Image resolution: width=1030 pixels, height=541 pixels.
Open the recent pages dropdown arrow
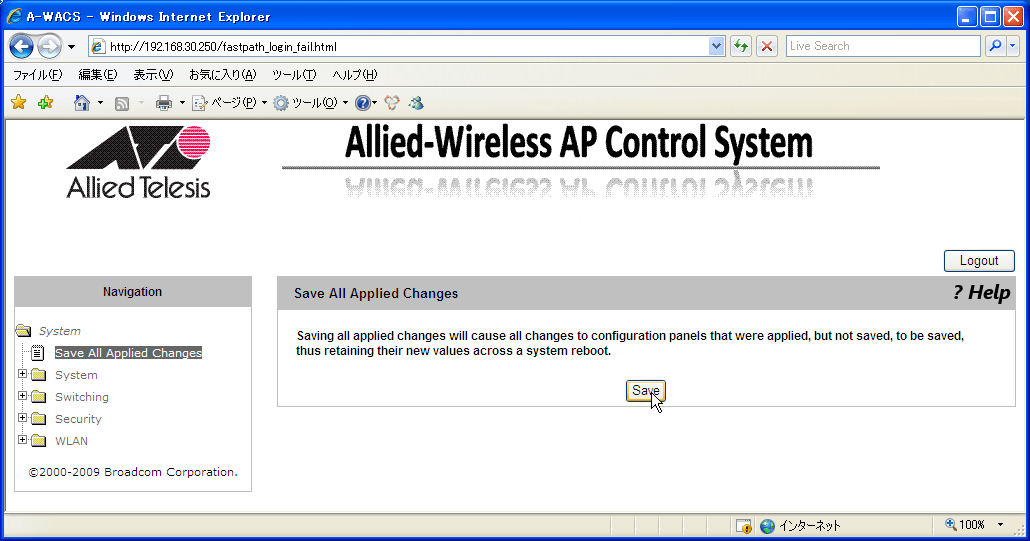(x=72, y=47)
